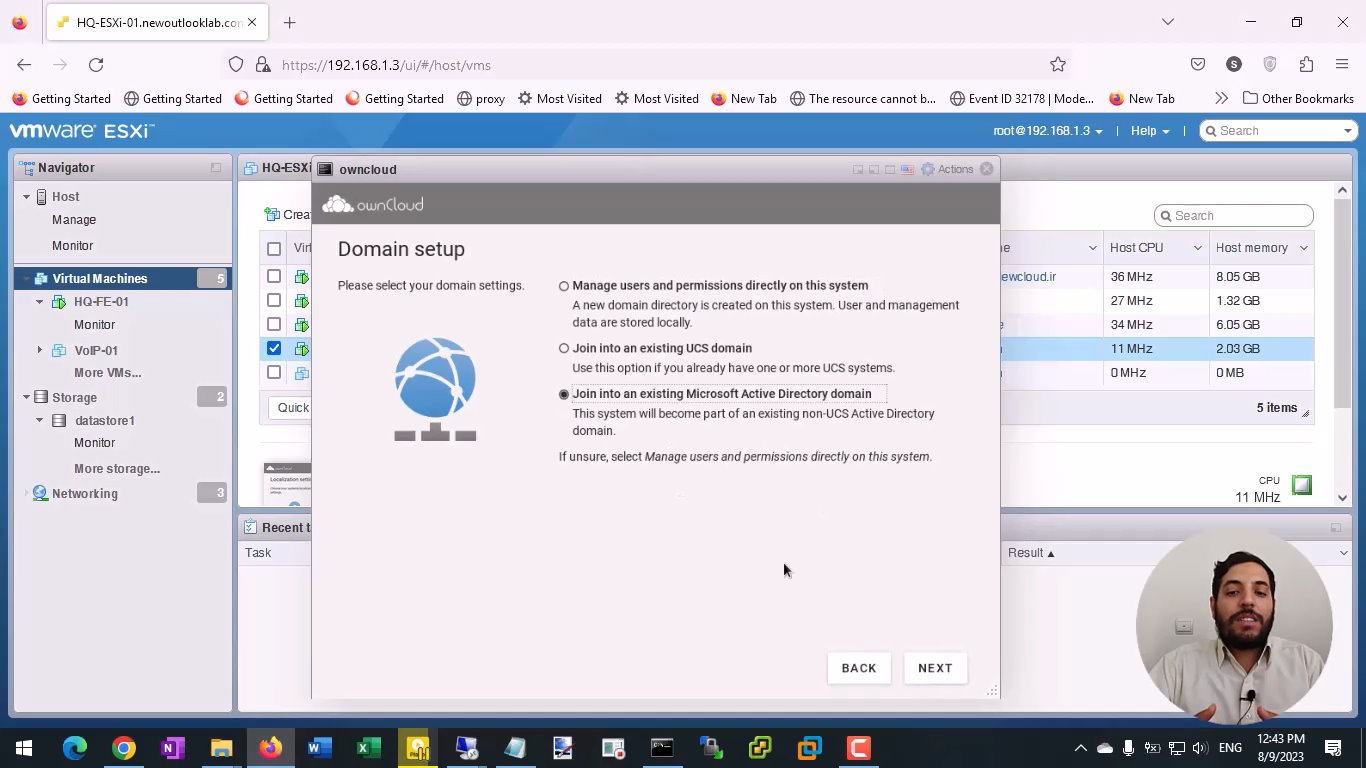Collapse the Host tree node

click(x=27, y=197)
